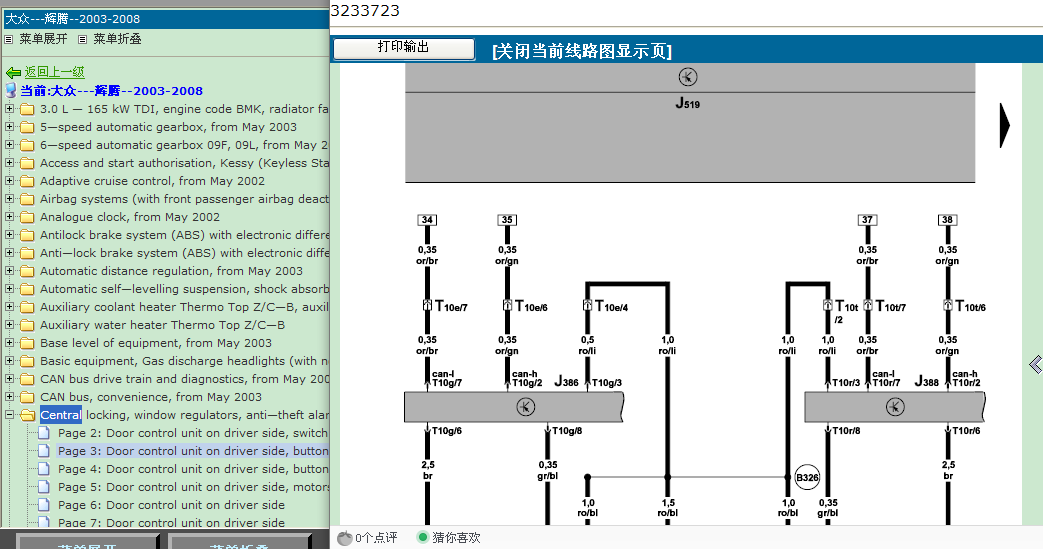Click the J386 door control unit symbol
The height and width of the screenshot is (549, 1043).
click(525, 407)
